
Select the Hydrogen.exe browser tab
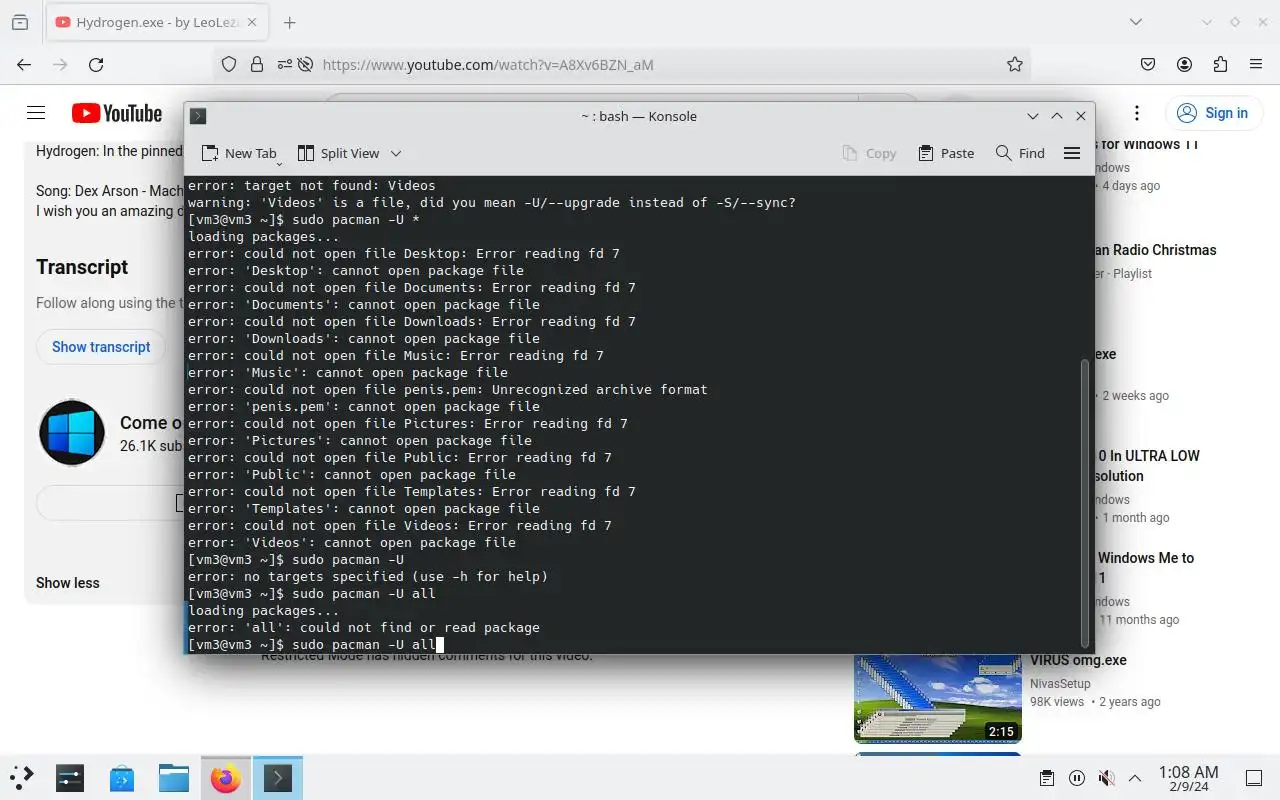click(155, 22)
